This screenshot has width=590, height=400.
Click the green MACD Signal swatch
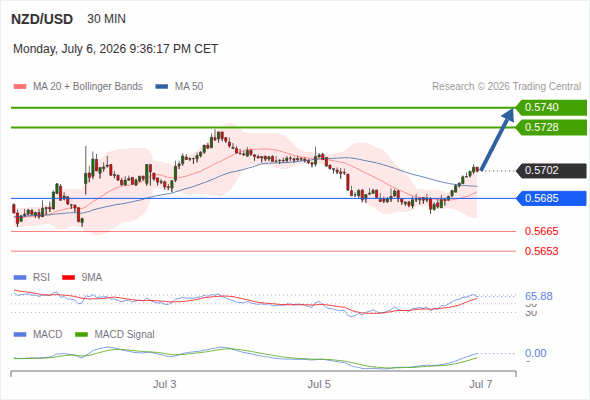pos(81,335)
